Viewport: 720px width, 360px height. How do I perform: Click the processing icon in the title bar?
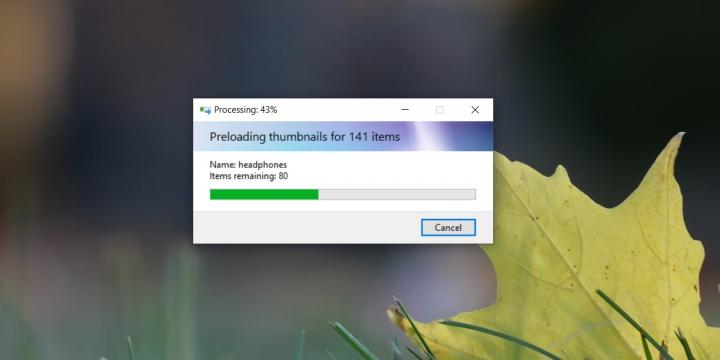pyautogui.click(x=205, y=110)
